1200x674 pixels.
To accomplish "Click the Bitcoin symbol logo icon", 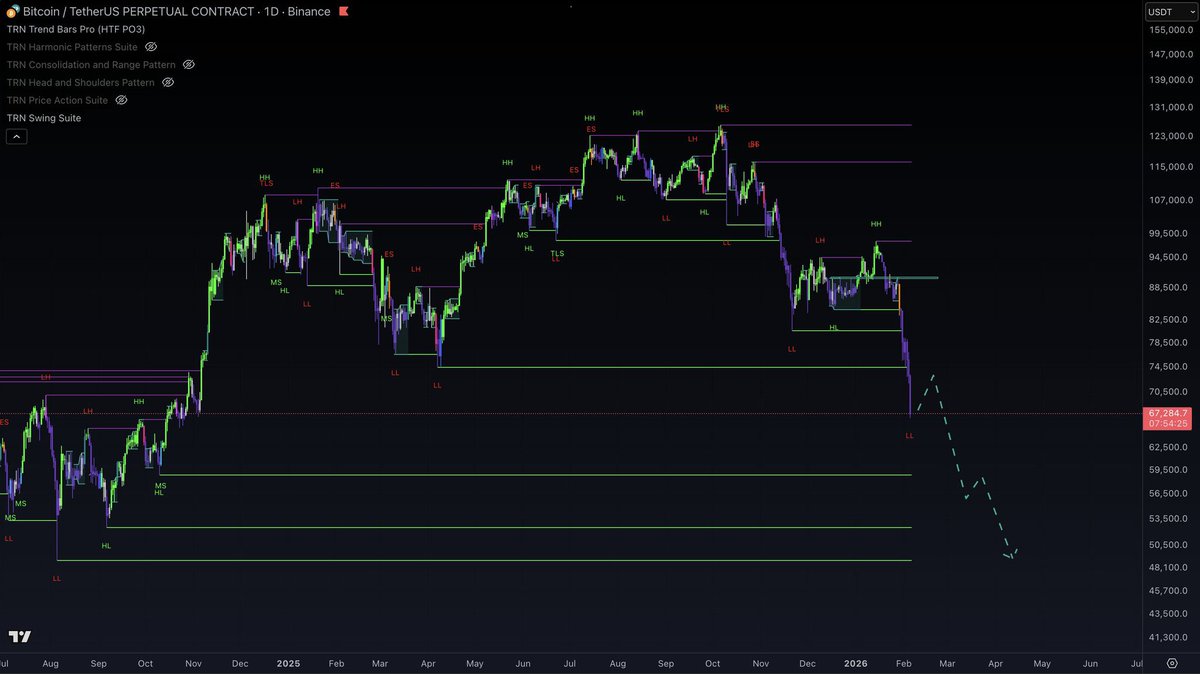I will (x=12, y=12).
